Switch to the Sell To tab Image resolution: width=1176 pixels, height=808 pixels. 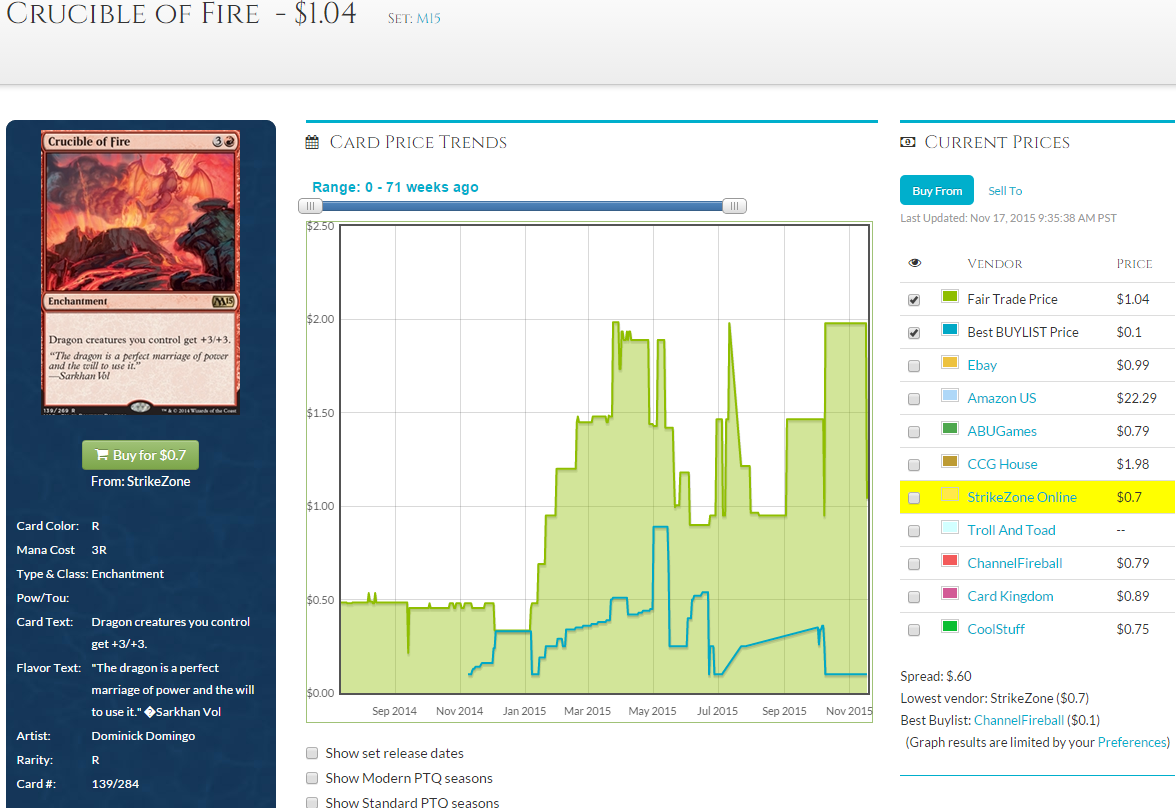[1005, 191]
